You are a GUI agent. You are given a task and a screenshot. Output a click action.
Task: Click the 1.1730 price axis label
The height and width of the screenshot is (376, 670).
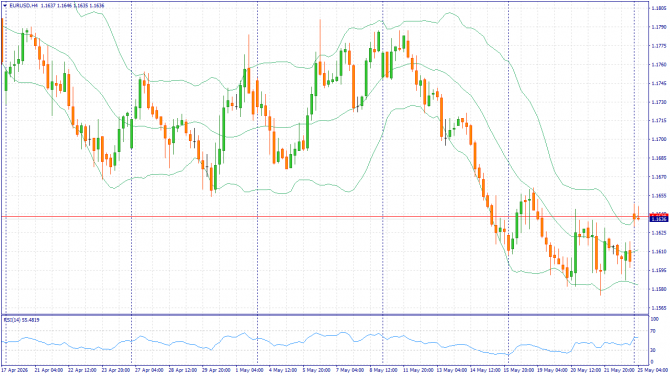coord(658,102)
